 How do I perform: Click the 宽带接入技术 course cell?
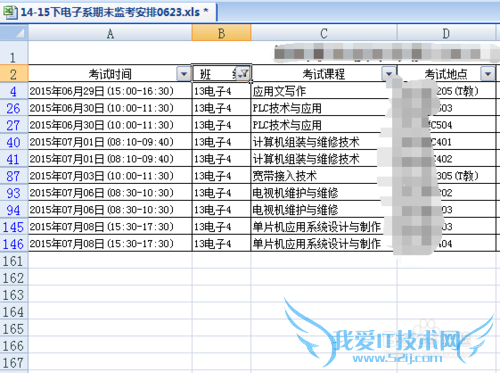tap(324, 176)
